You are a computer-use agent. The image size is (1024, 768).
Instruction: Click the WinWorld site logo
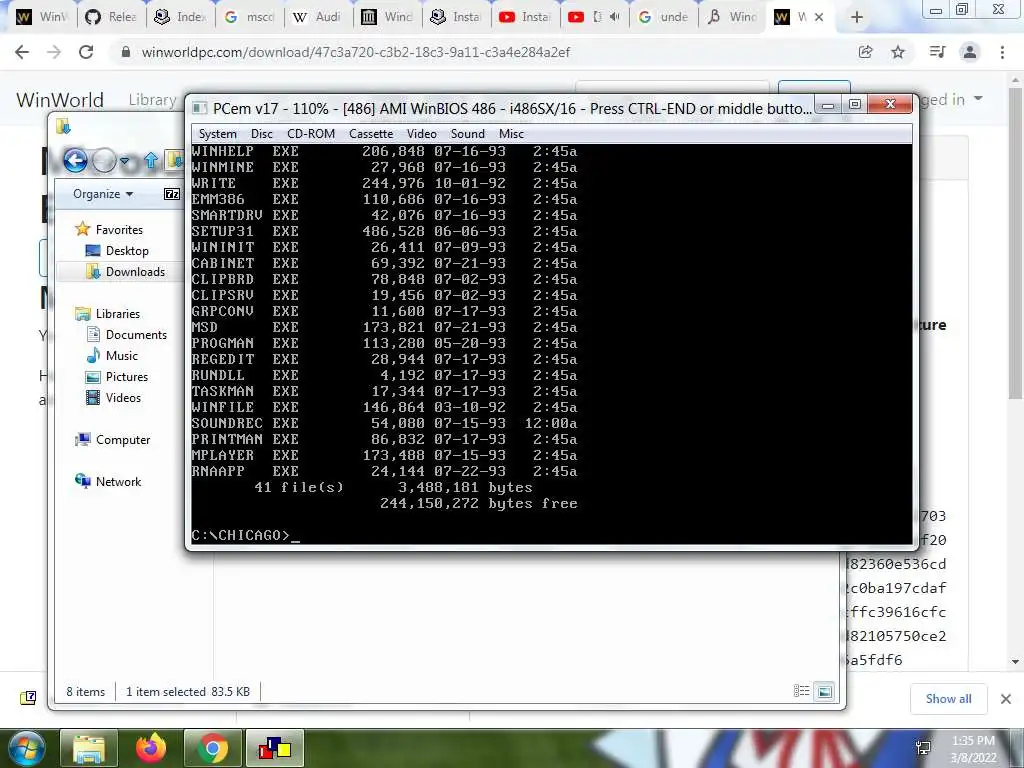tap(59, 100)
